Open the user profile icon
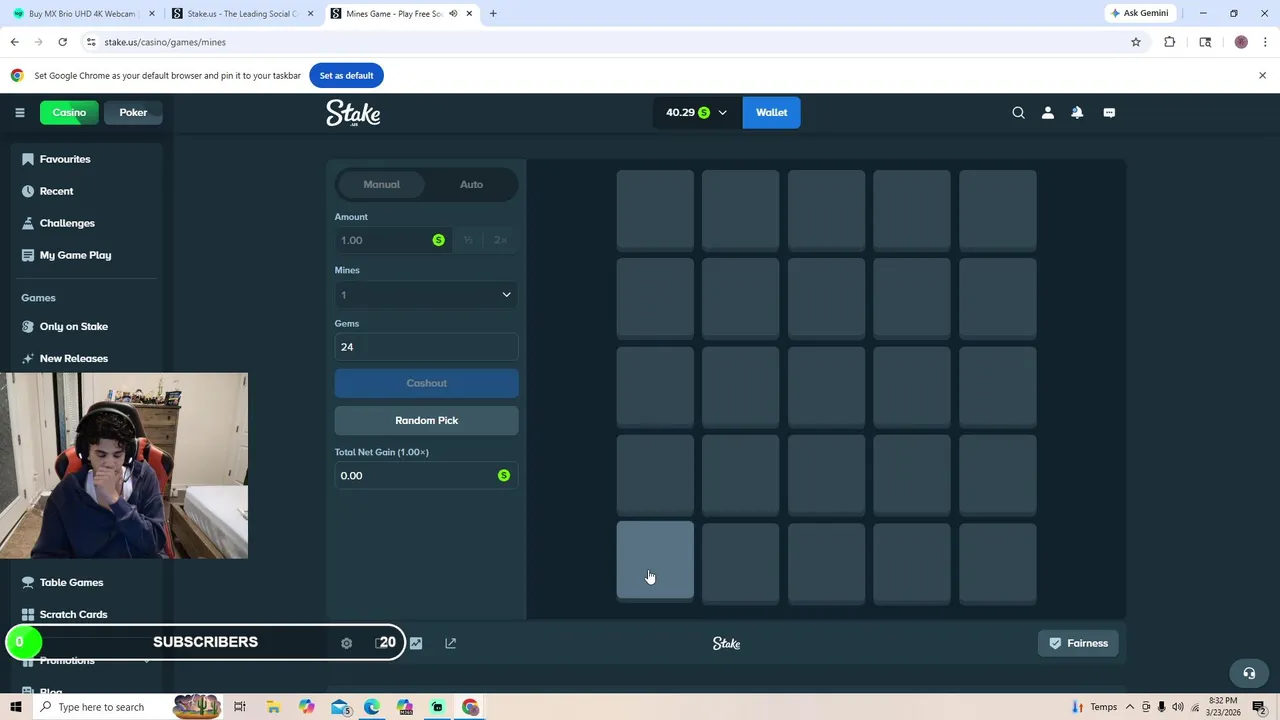The height and width of the screenshot is (720, 1280). point(1047,113)
